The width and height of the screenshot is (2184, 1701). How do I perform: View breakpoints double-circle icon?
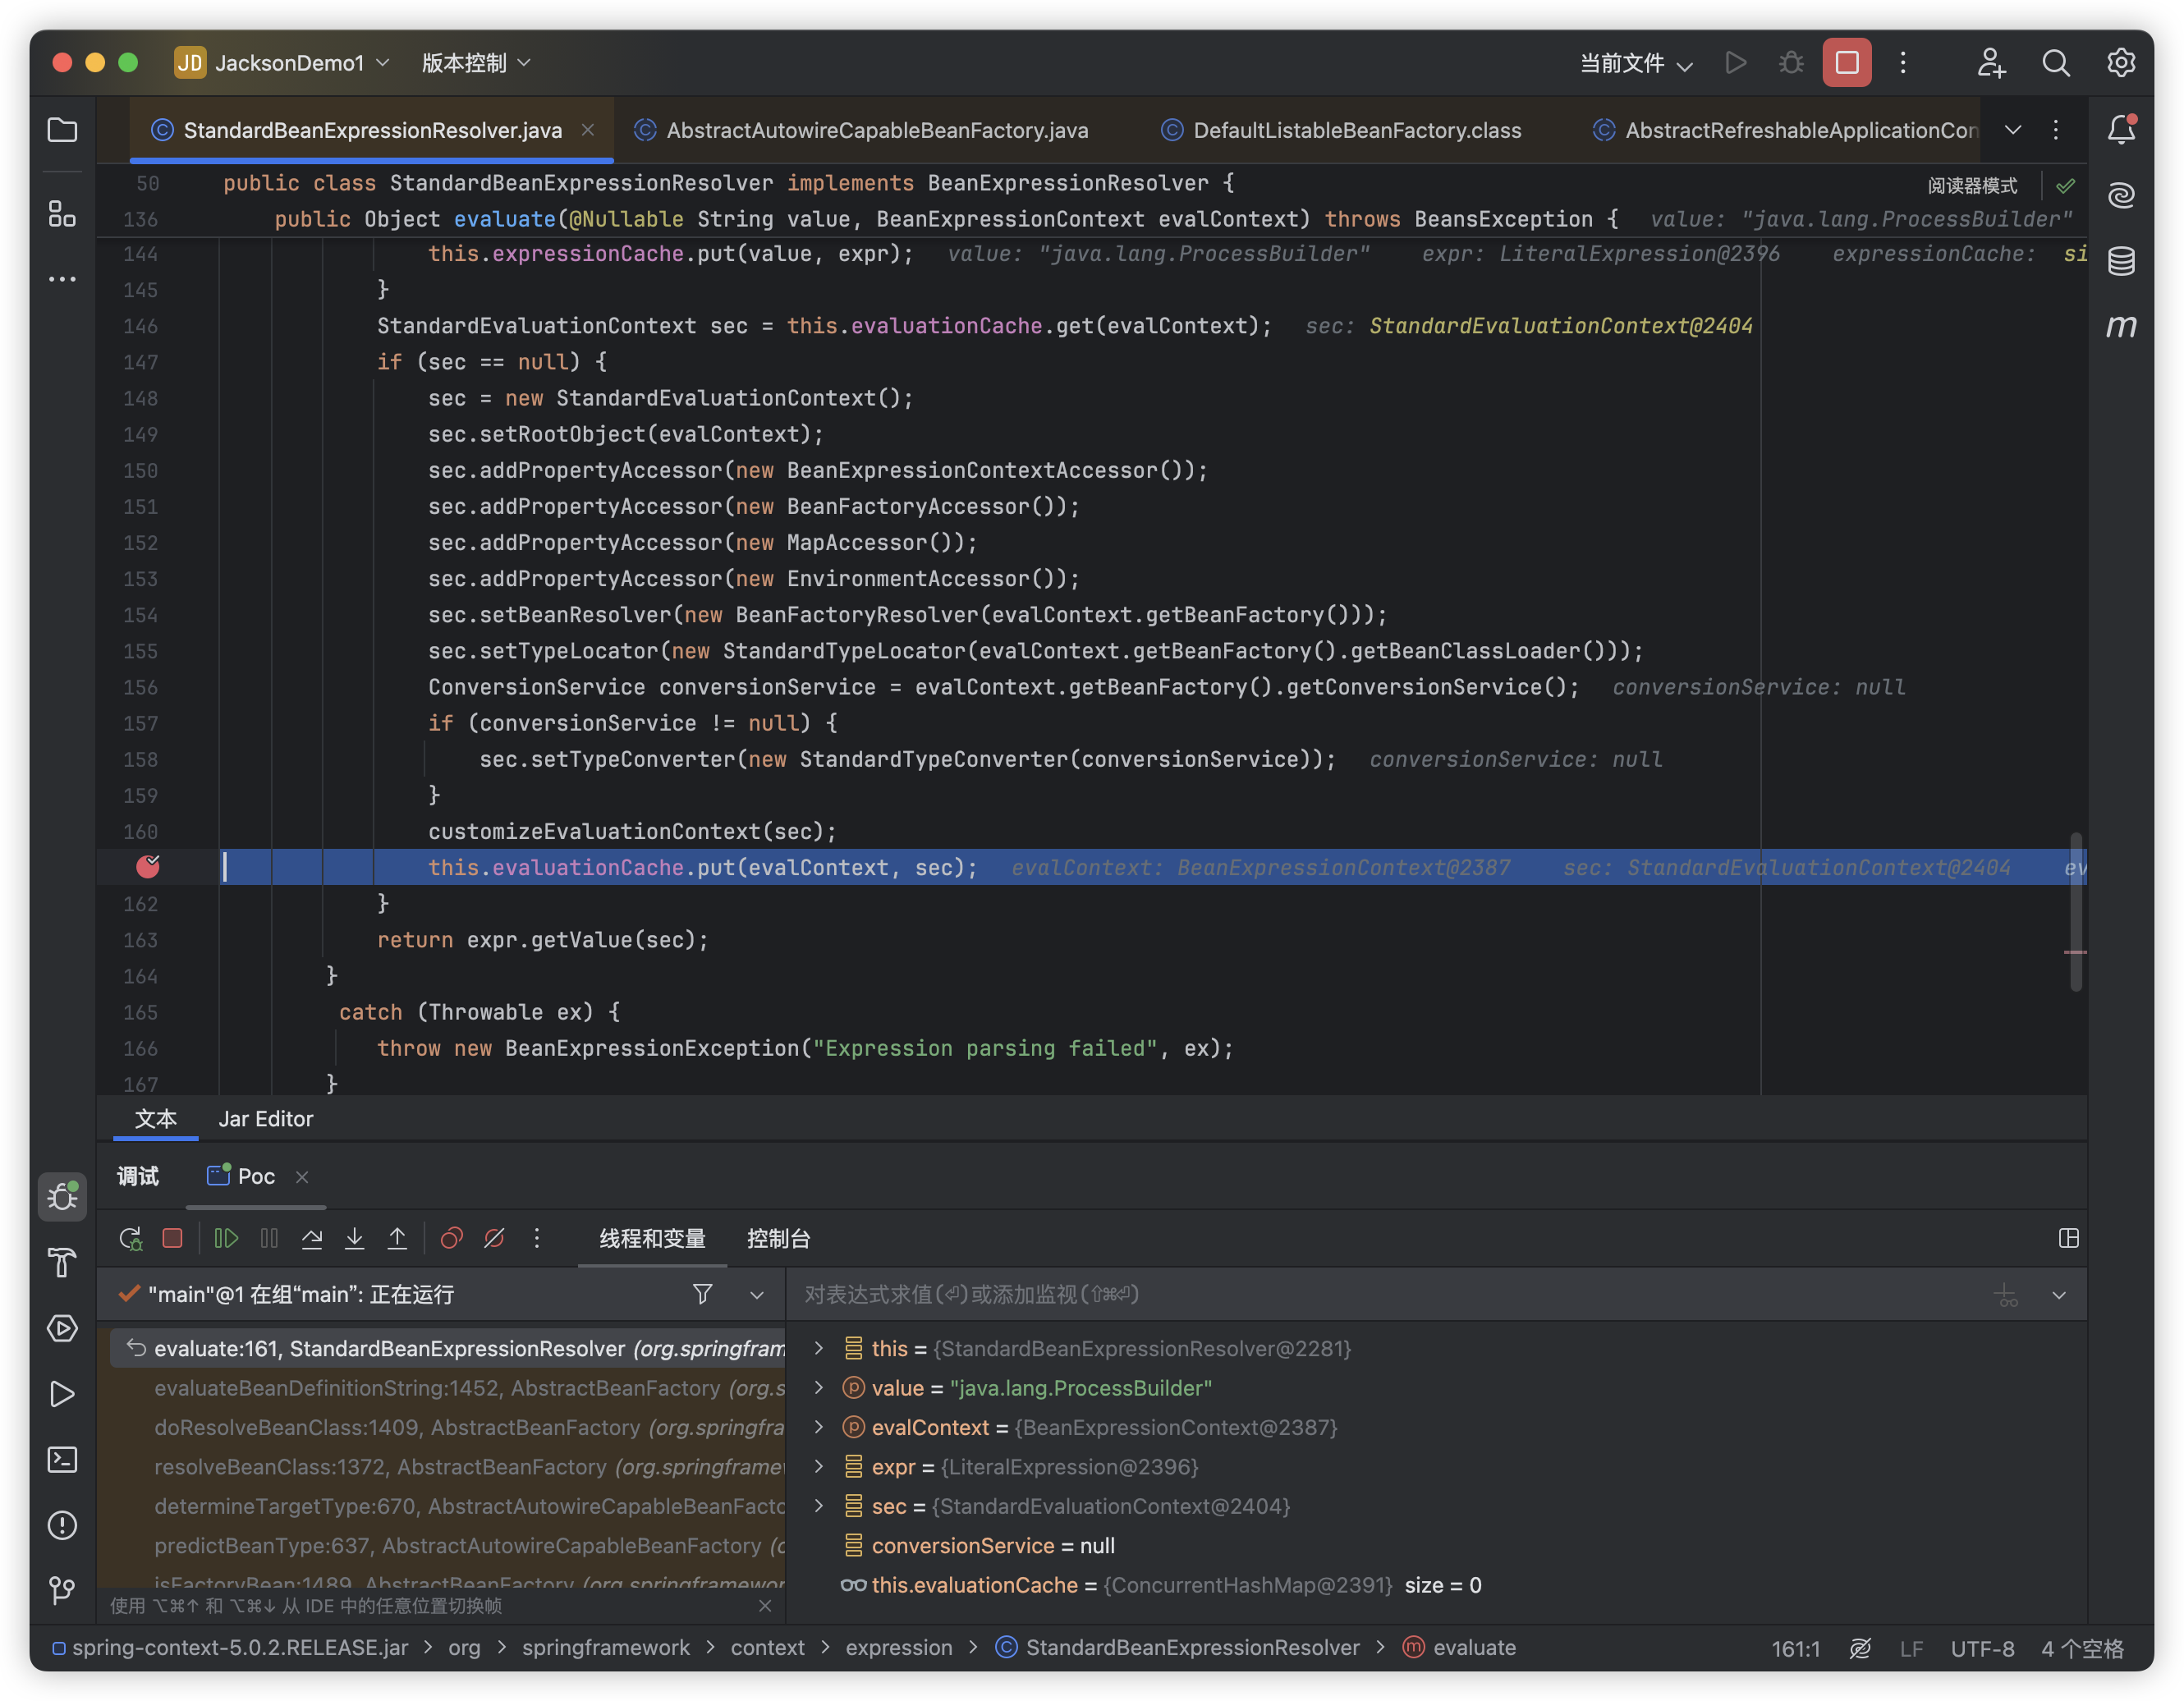click(x=451, y=1238)
